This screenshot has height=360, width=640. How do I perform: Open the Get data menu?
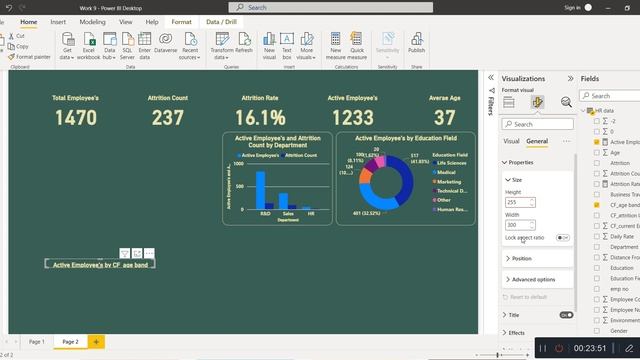click(x=67, y=46)
